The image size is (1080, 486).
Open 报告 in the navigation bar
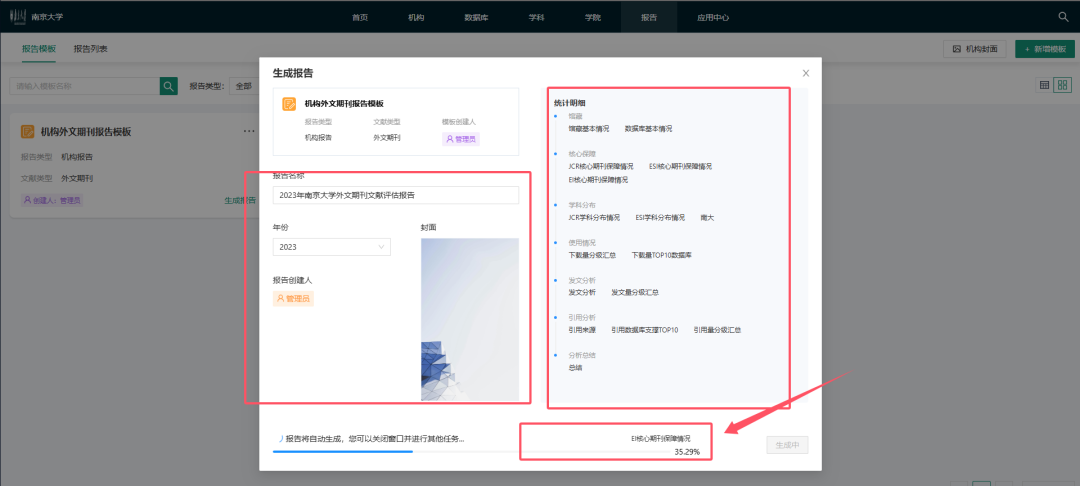(x=649, y=17)
